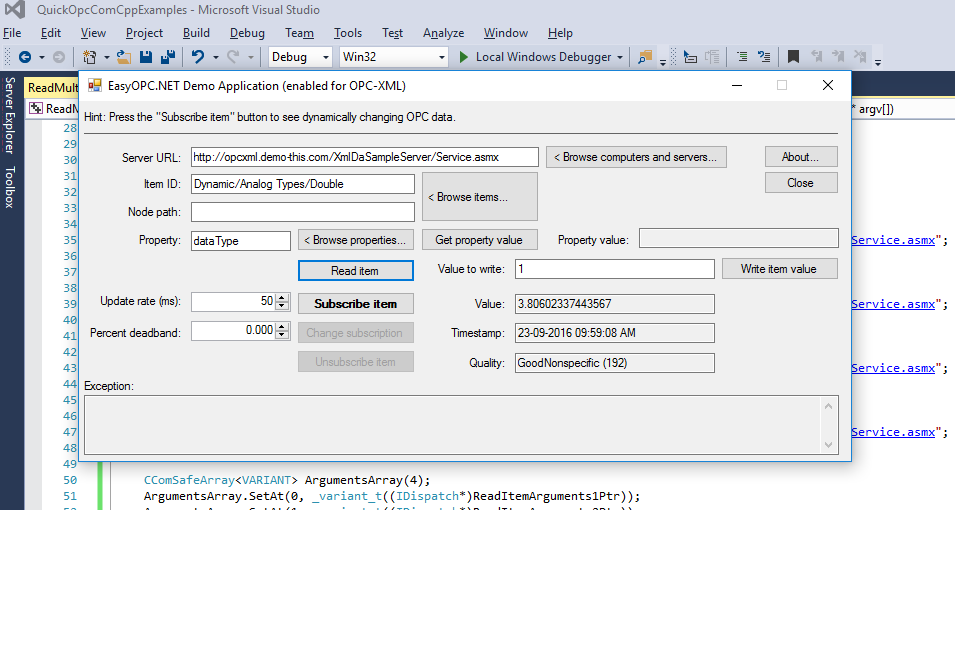Click the Comment selected lines icon
The width and height of the screenshot is (955, 664).
pos(742,57)
